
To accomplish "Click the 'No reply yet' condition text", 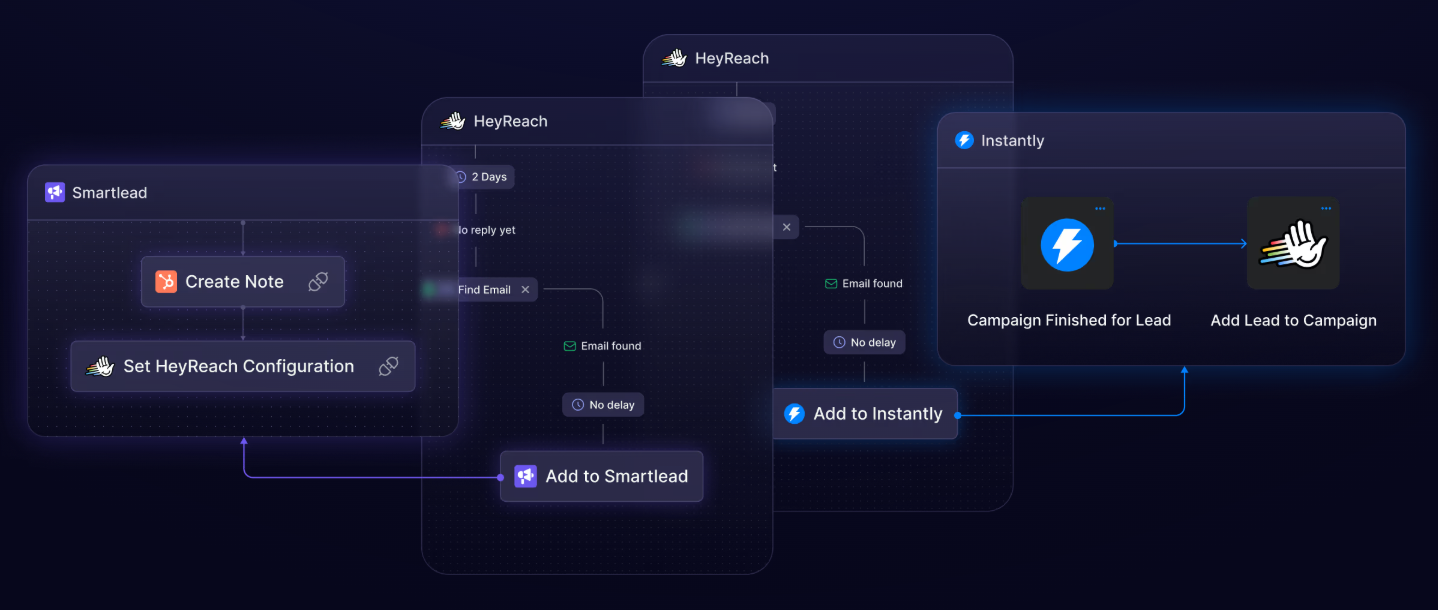I will (486, 230).
